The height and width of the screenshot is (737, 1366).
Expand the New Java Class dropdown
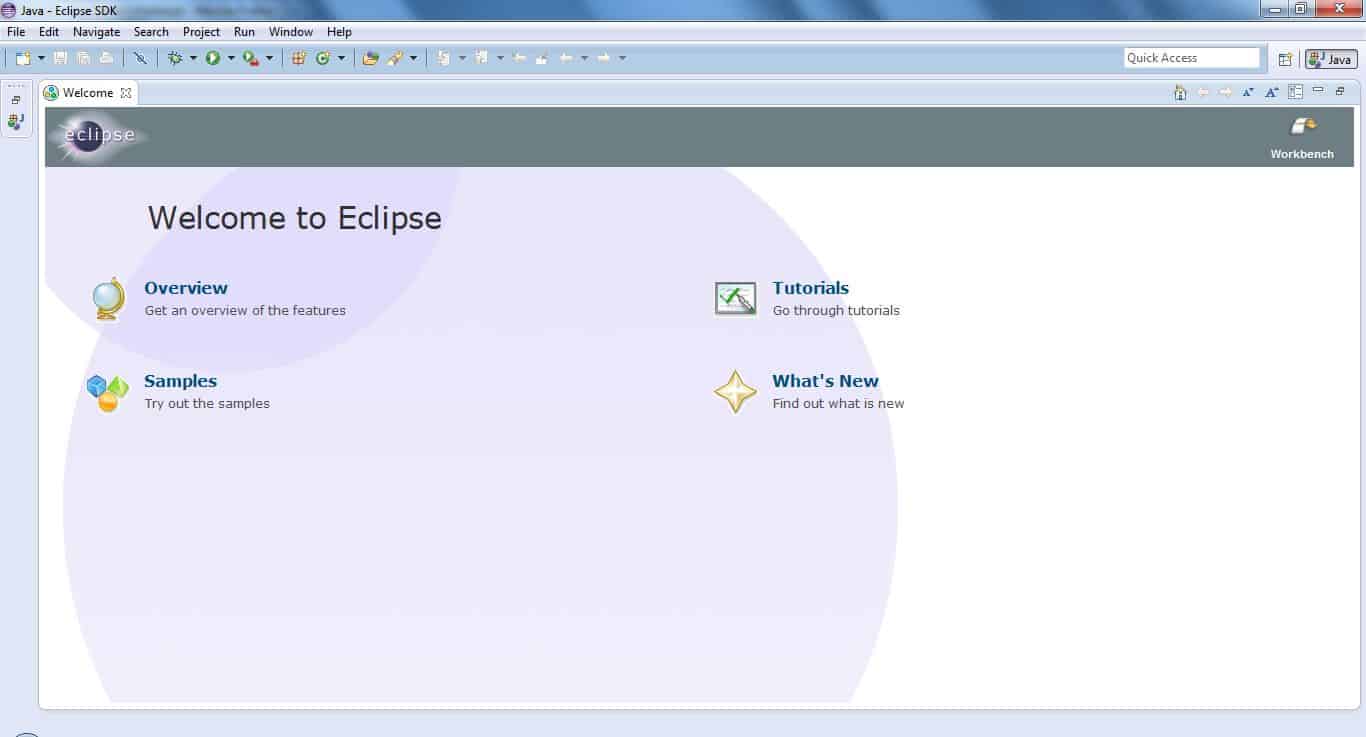341,58
